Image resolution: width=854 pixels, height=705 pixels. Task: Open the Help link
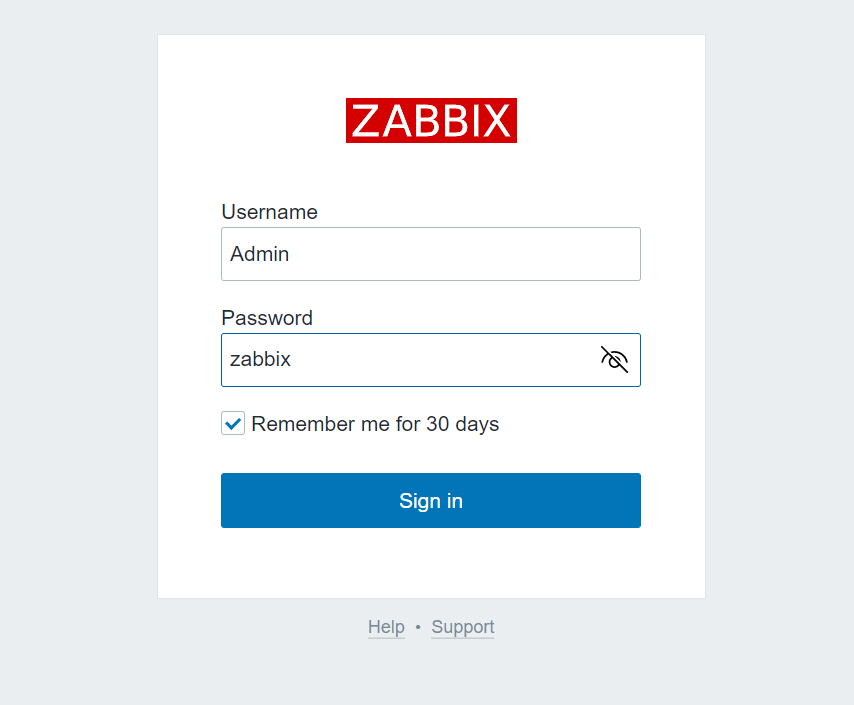386,627
